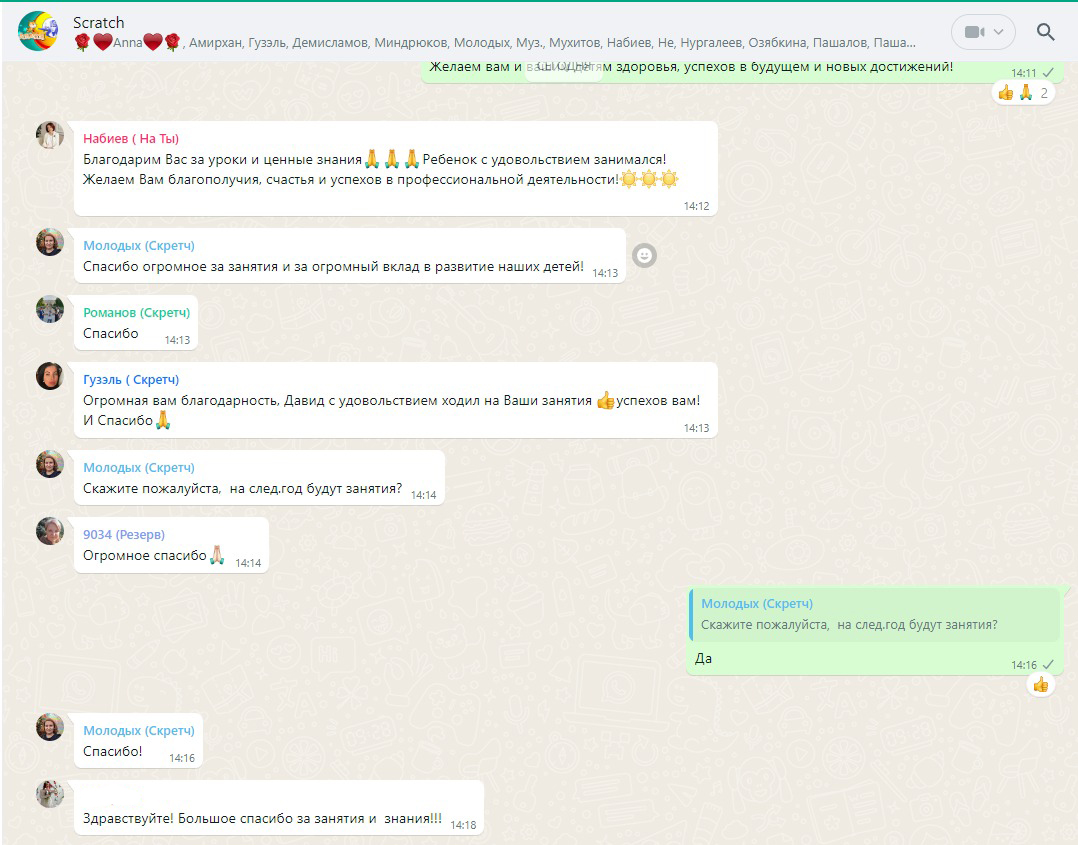
Task: Open contact "Гузэль ( Скретч)" by name
Action: 131,380
